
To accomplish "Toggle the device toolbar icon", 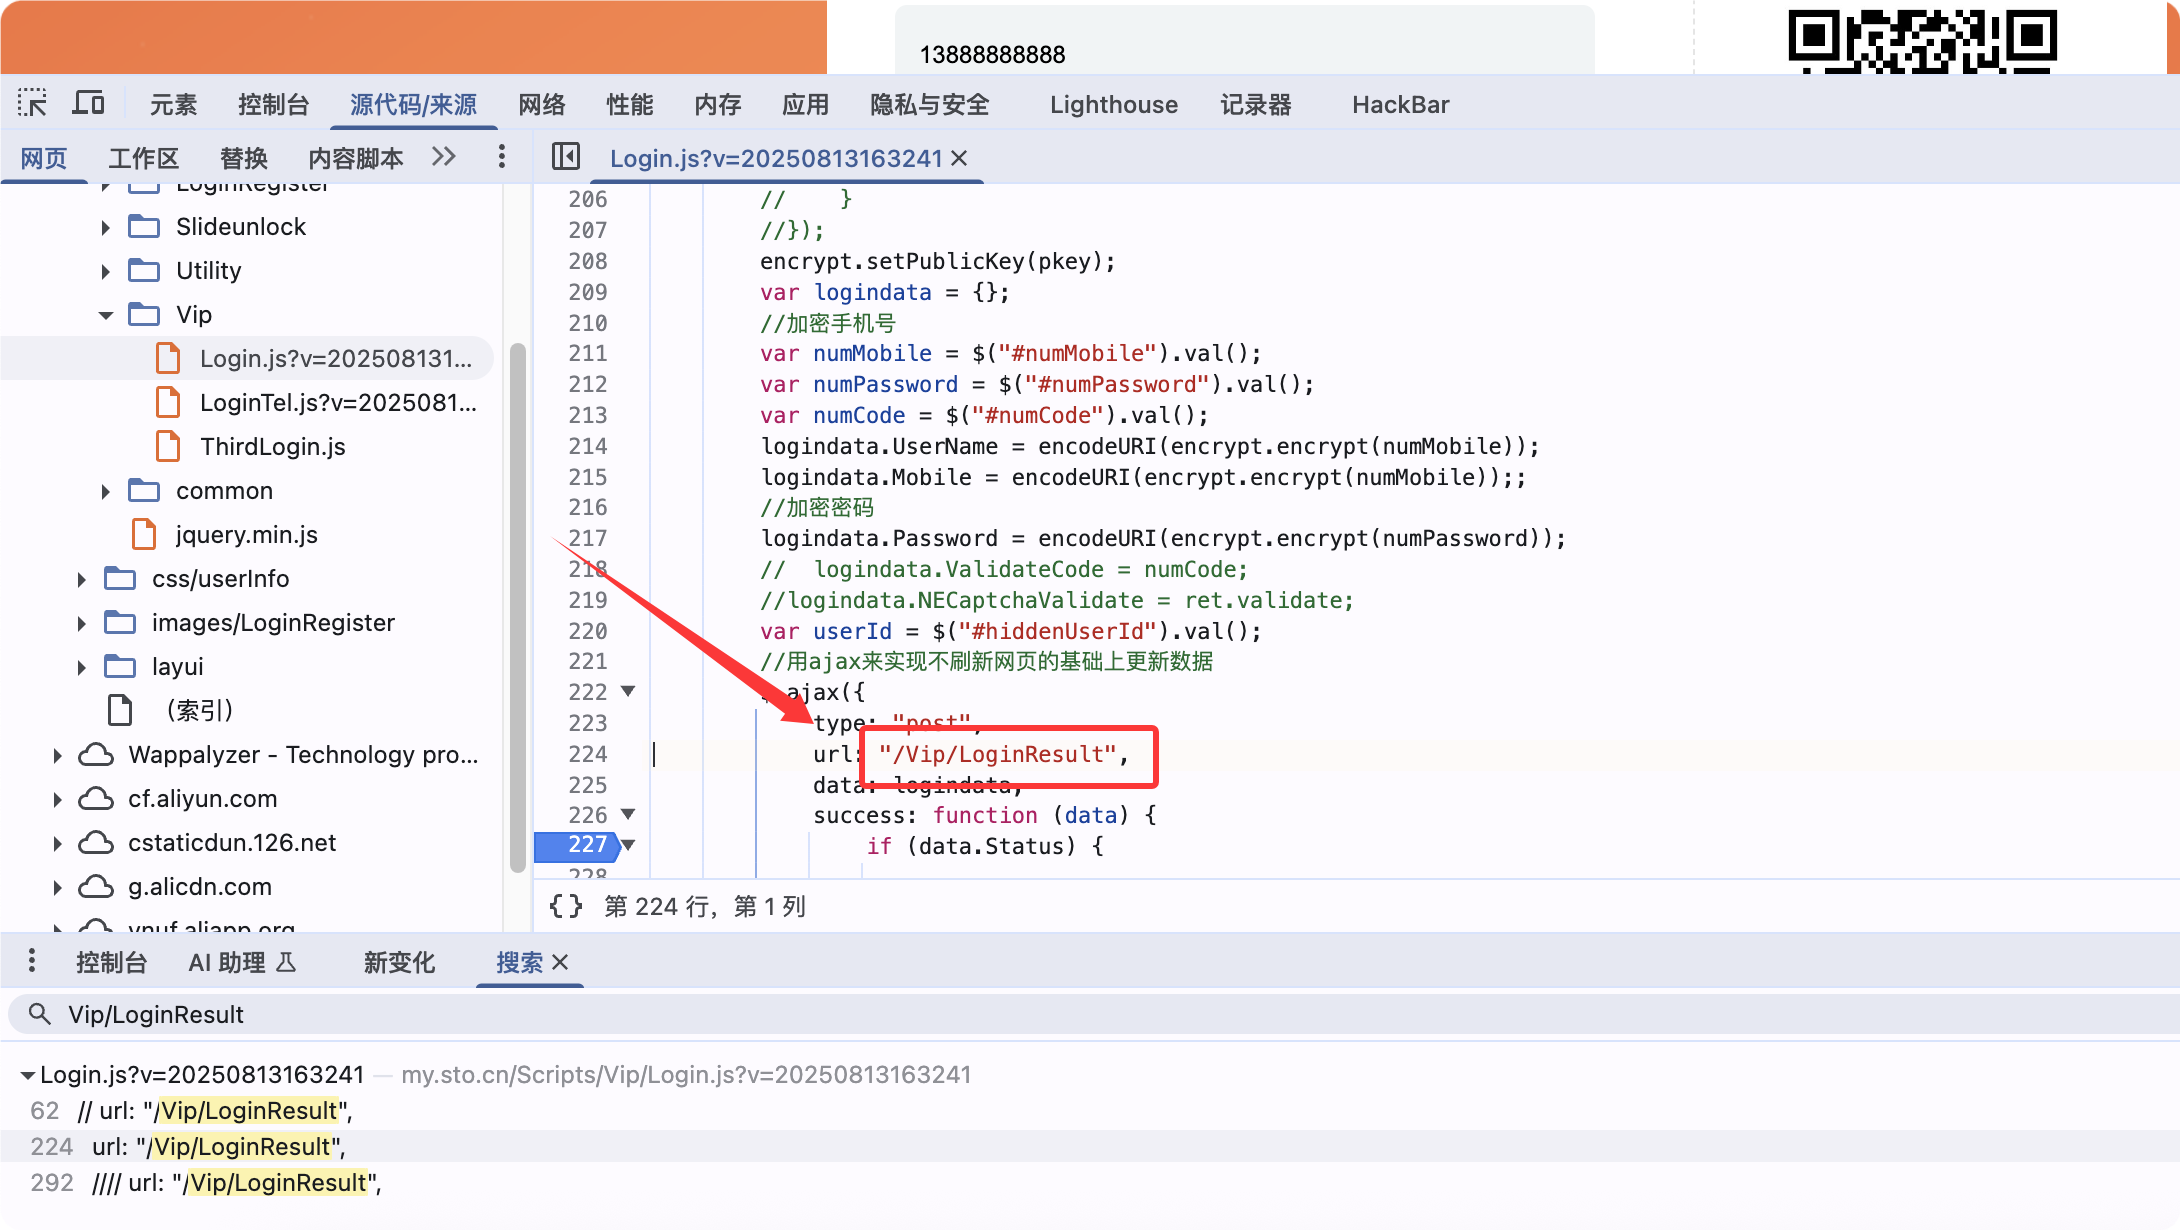I will (89, 104).
